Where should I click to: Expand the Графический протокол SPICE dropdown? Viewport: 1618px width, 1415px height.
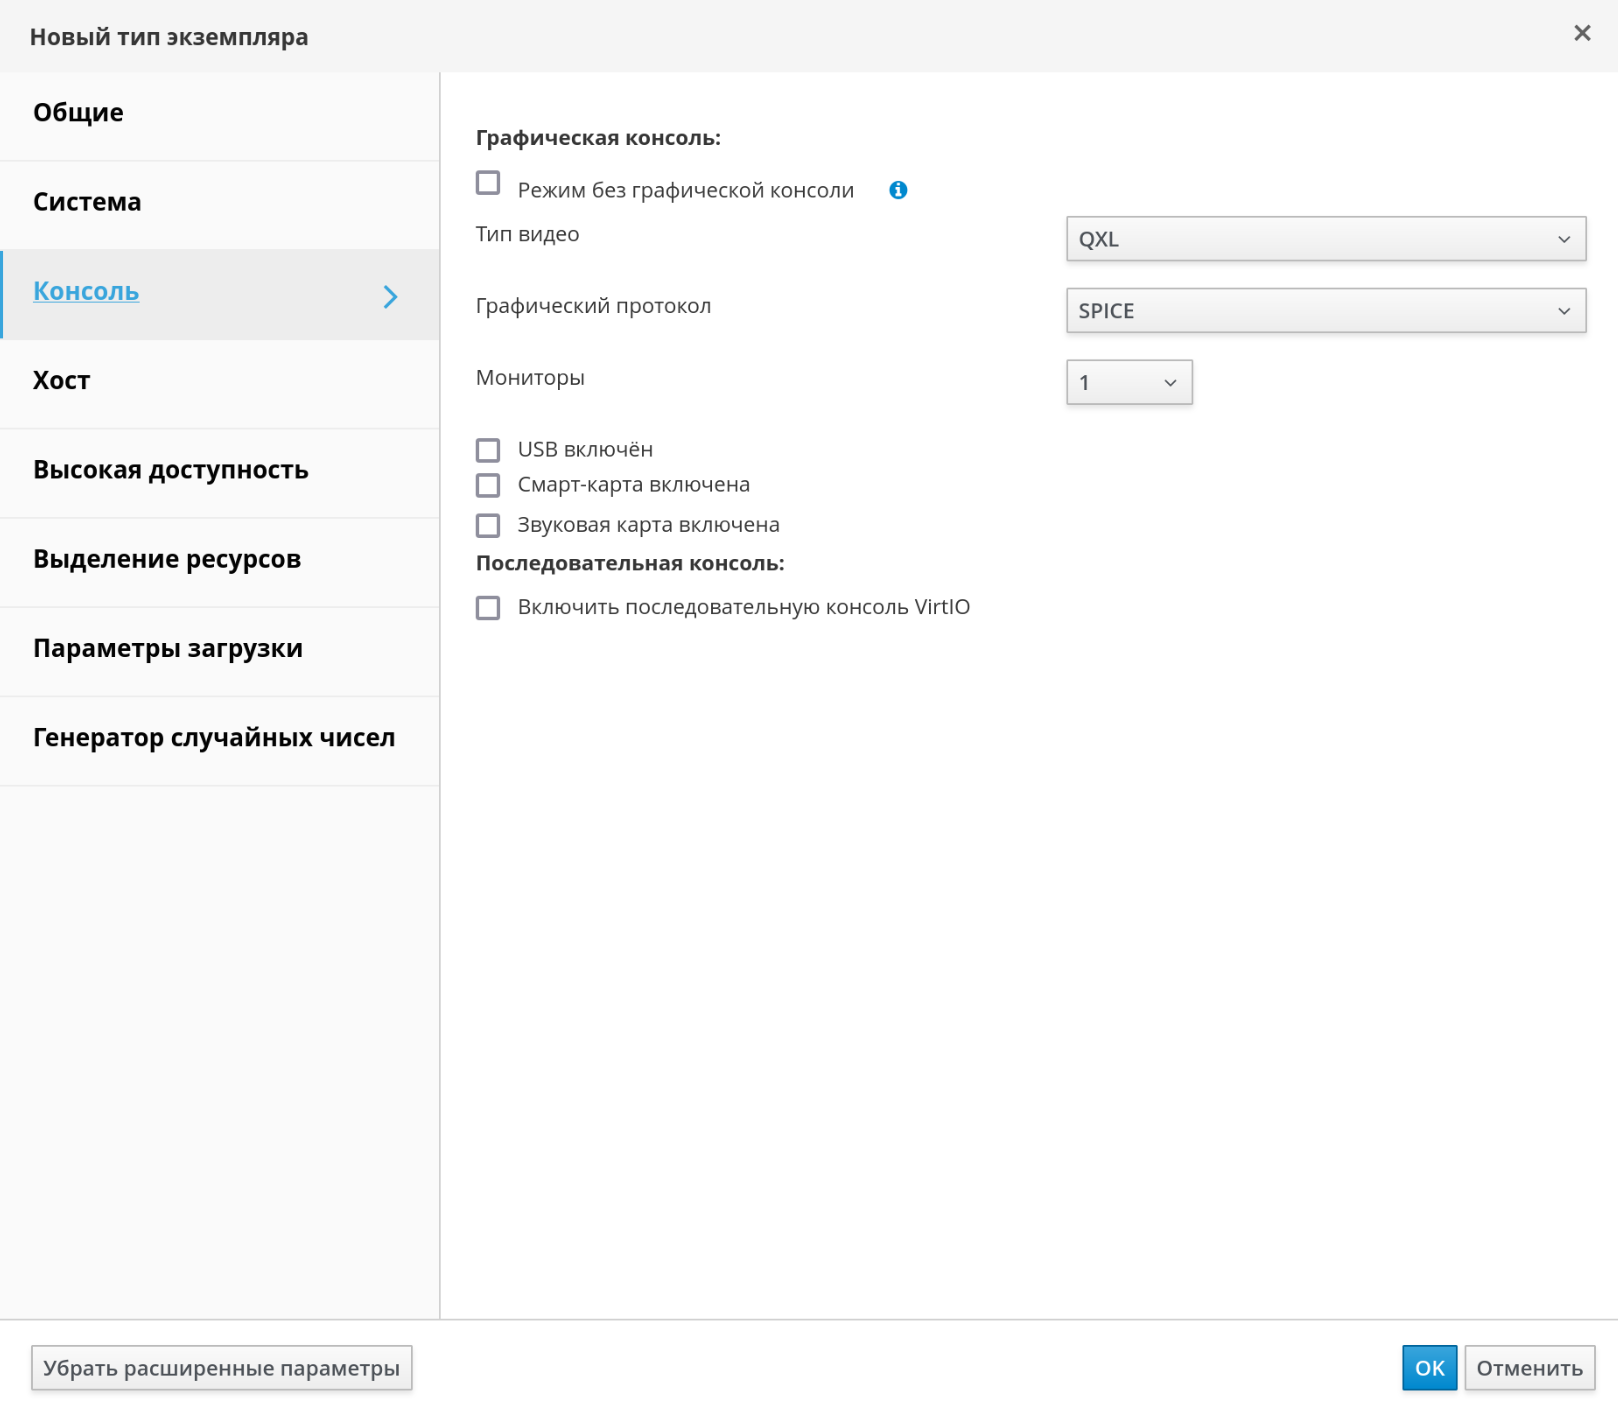click(x=1325, y=311)
